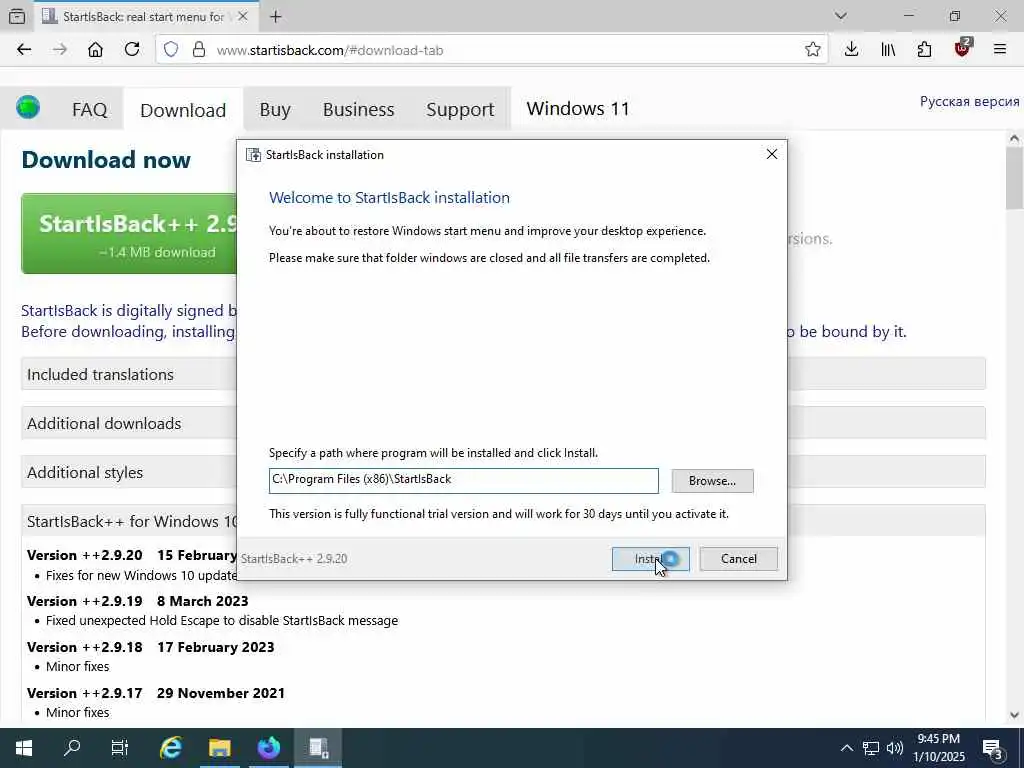Open Browse to choose install folder
The height and width of the screenshot is (768, 1024).
712,481
